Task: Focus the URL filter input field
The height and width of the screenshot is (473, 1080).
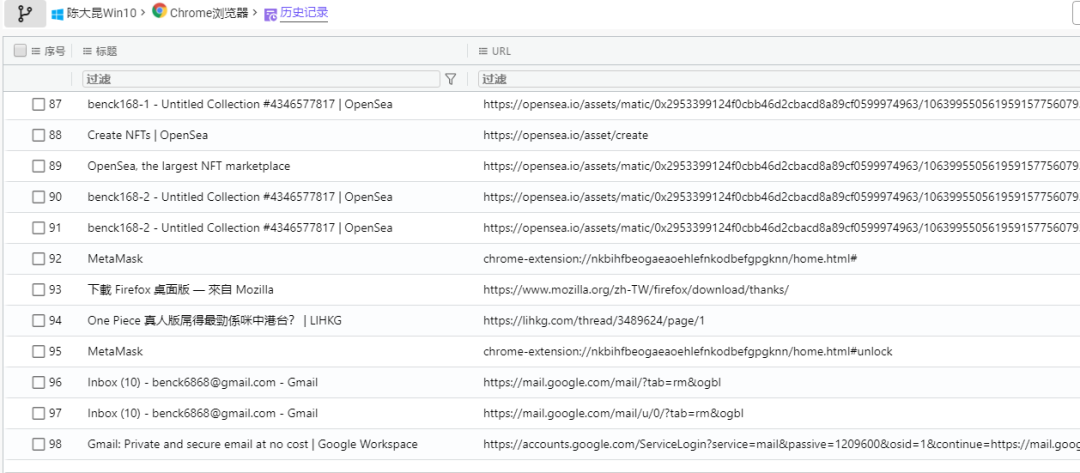Action: point(779,78)
